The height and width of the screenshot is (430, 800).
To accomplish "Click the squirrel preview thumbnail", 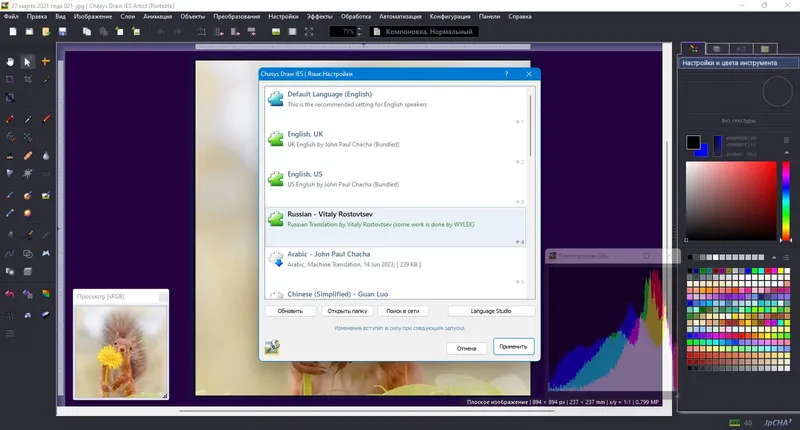I will point(121,352).
